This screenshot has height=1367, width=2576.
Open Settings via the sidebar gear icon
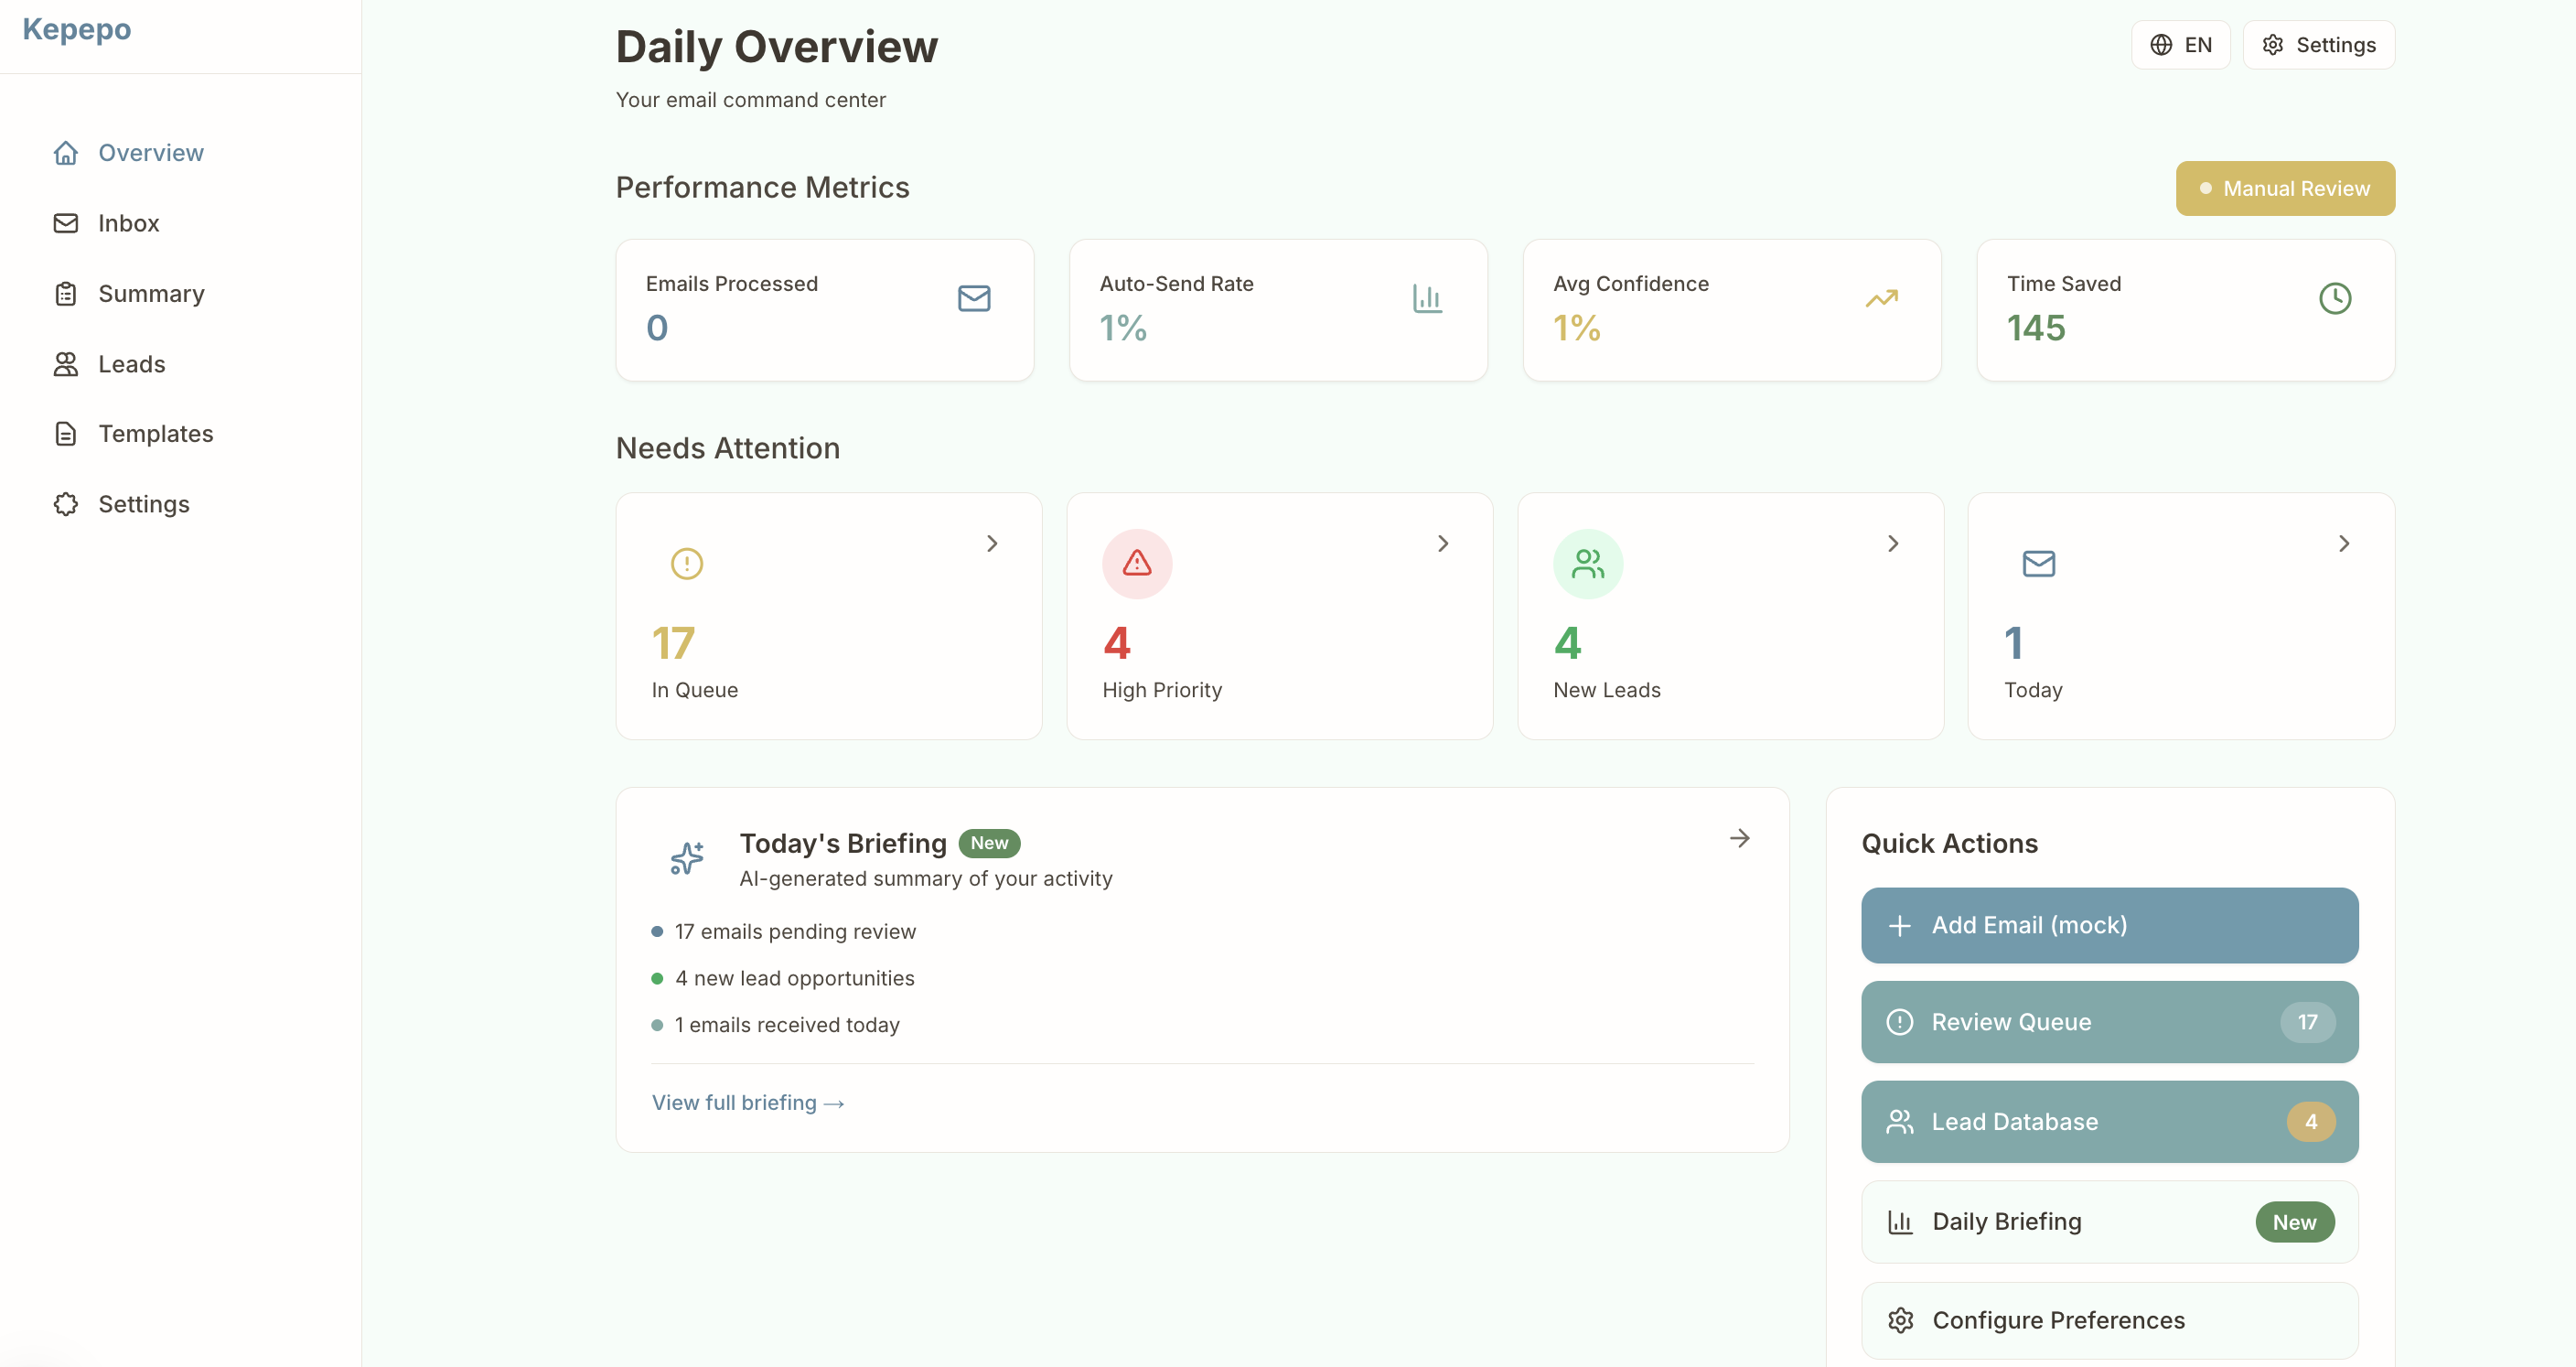[66, 504]
